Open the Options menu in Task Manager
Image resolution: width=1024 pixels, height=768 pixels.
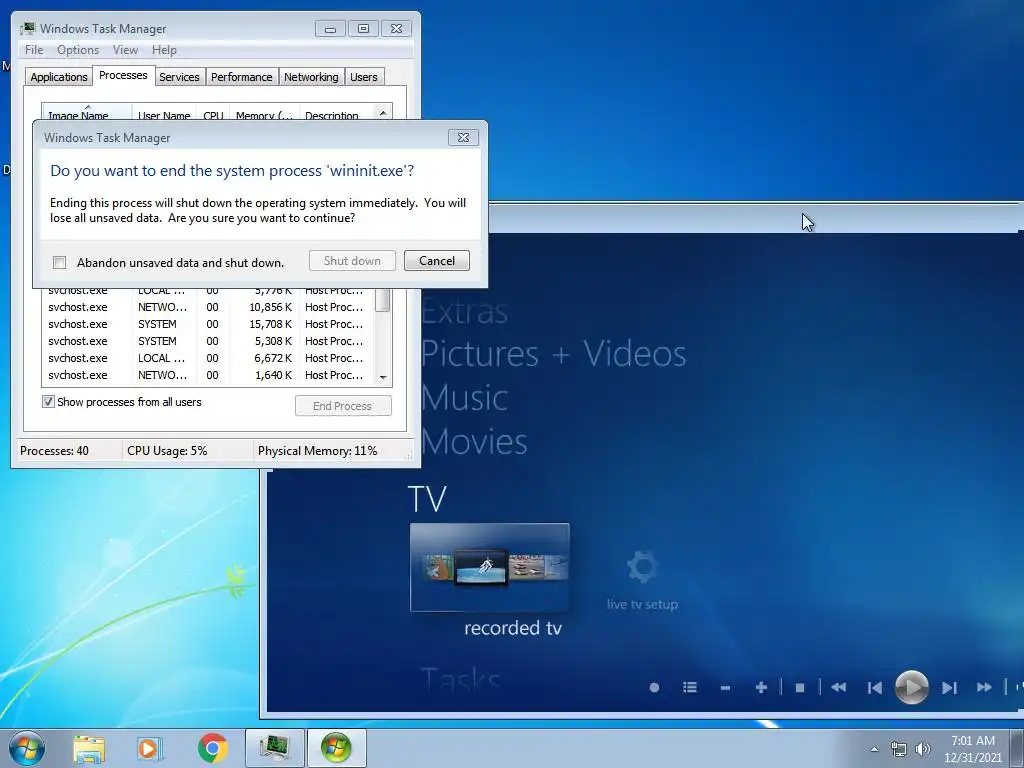pyautogui.click(x=78, y=50)
